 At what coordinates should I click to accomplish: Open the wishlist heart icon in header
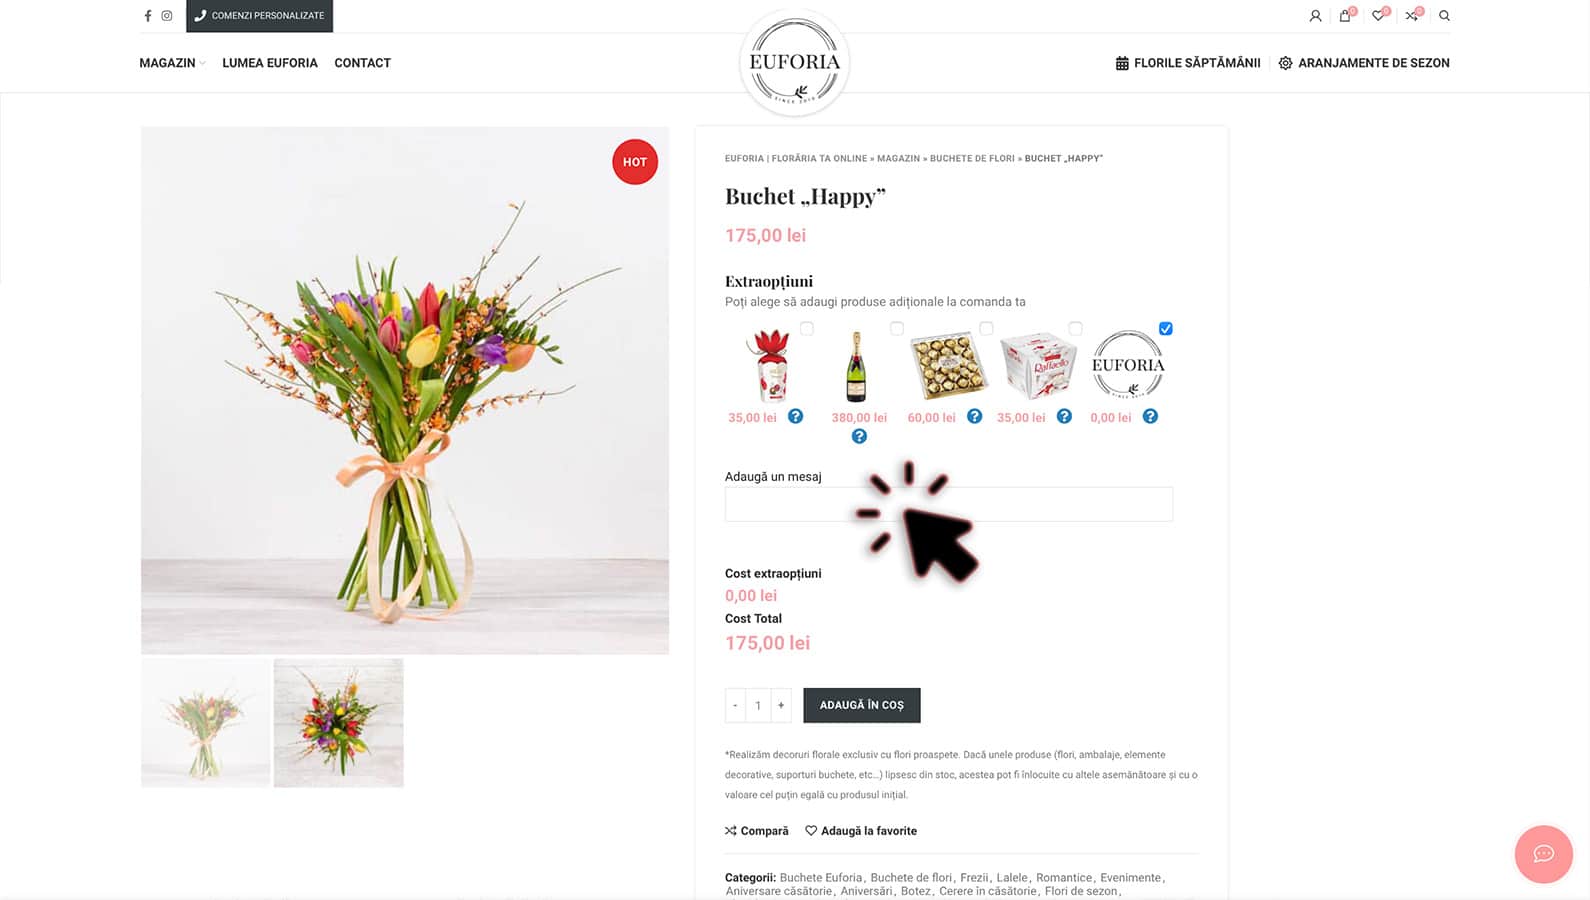[x=1379, y=15]
